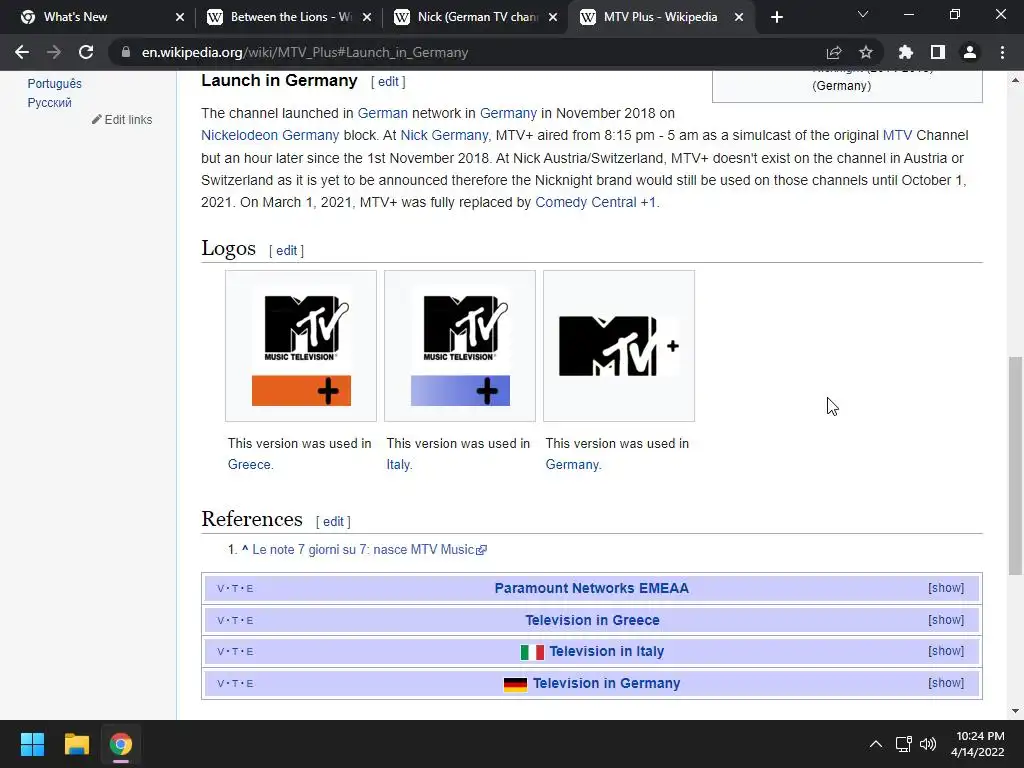This screenshot has width=1024, height=768.
Task: Follow the Greece caption link
Action: tap(250, 464)
